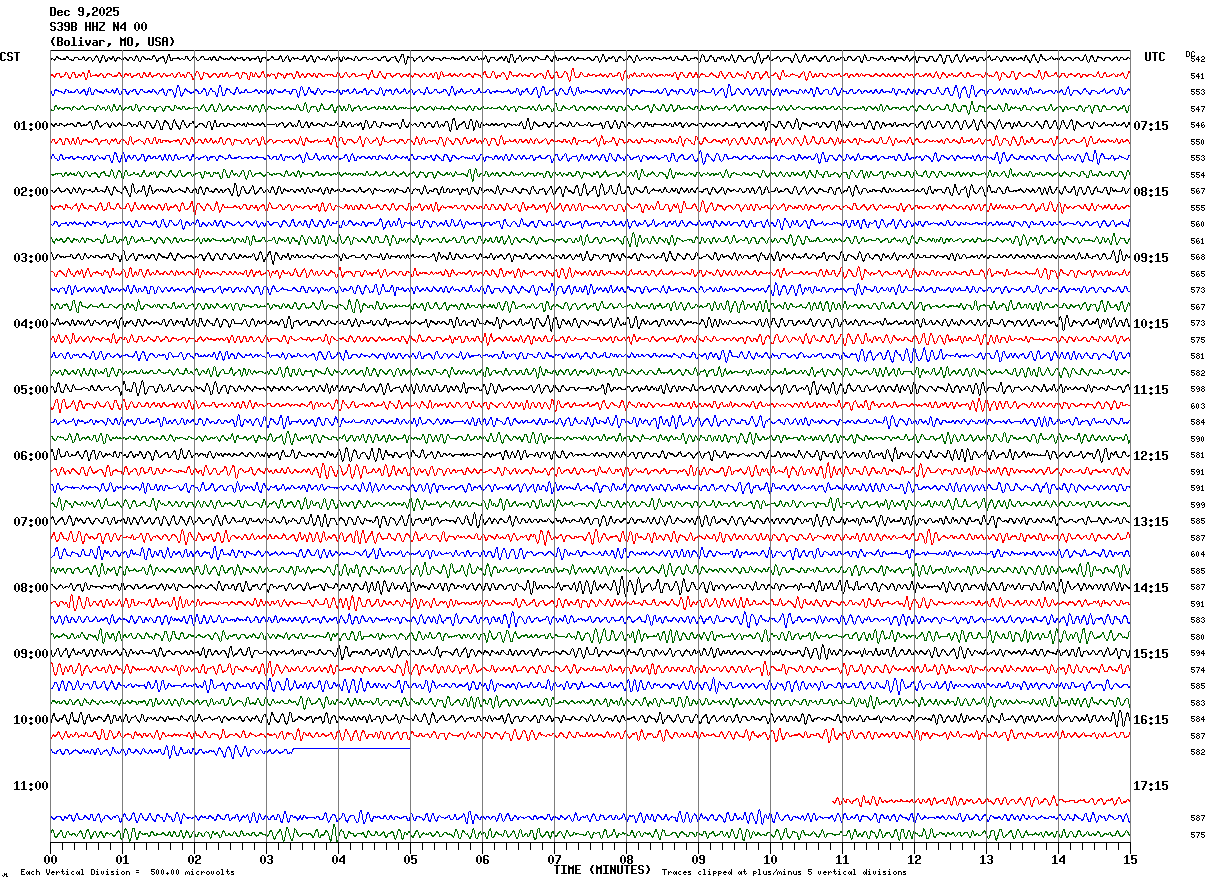Click the DC offset value '565'
The height and width of the screenshot is (886, 1210).
click(x=1197, y=274)
